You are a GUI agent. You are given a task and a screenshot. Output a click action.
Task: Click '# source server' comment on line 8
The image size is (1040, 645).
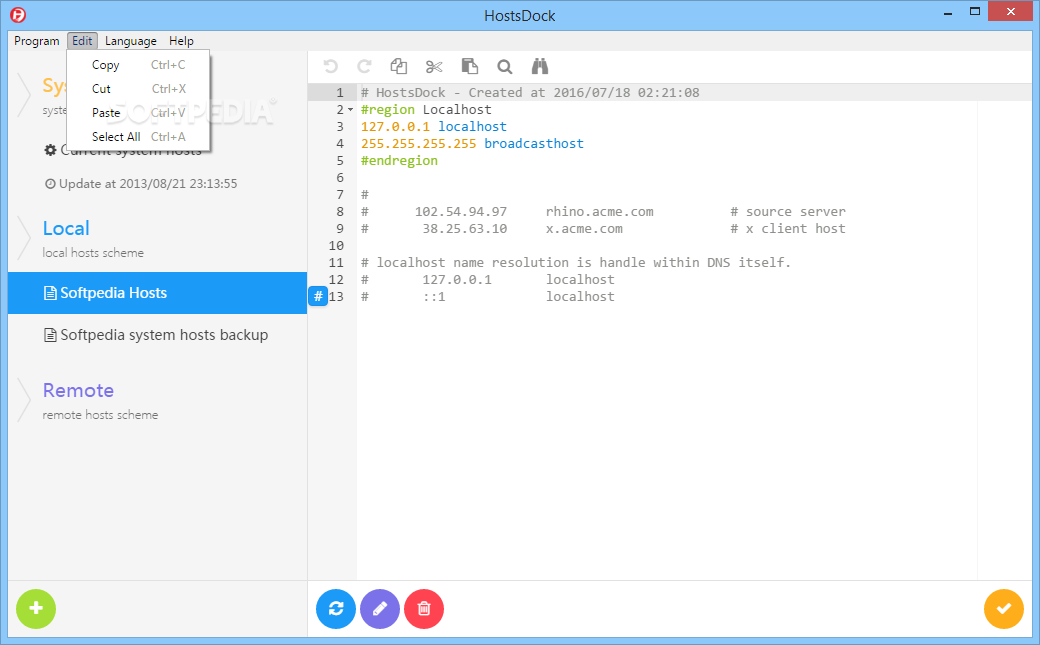click(x=788, y=212)
